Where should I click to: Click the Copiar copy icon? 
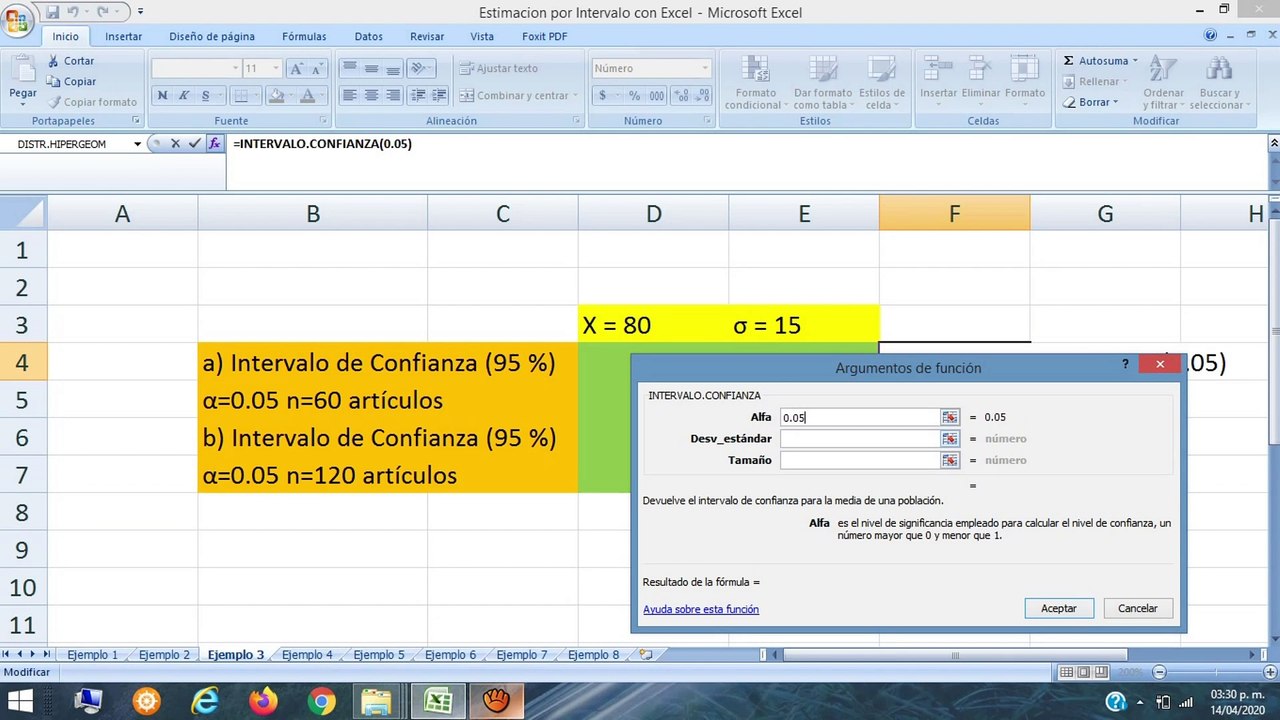click(54, 82)
